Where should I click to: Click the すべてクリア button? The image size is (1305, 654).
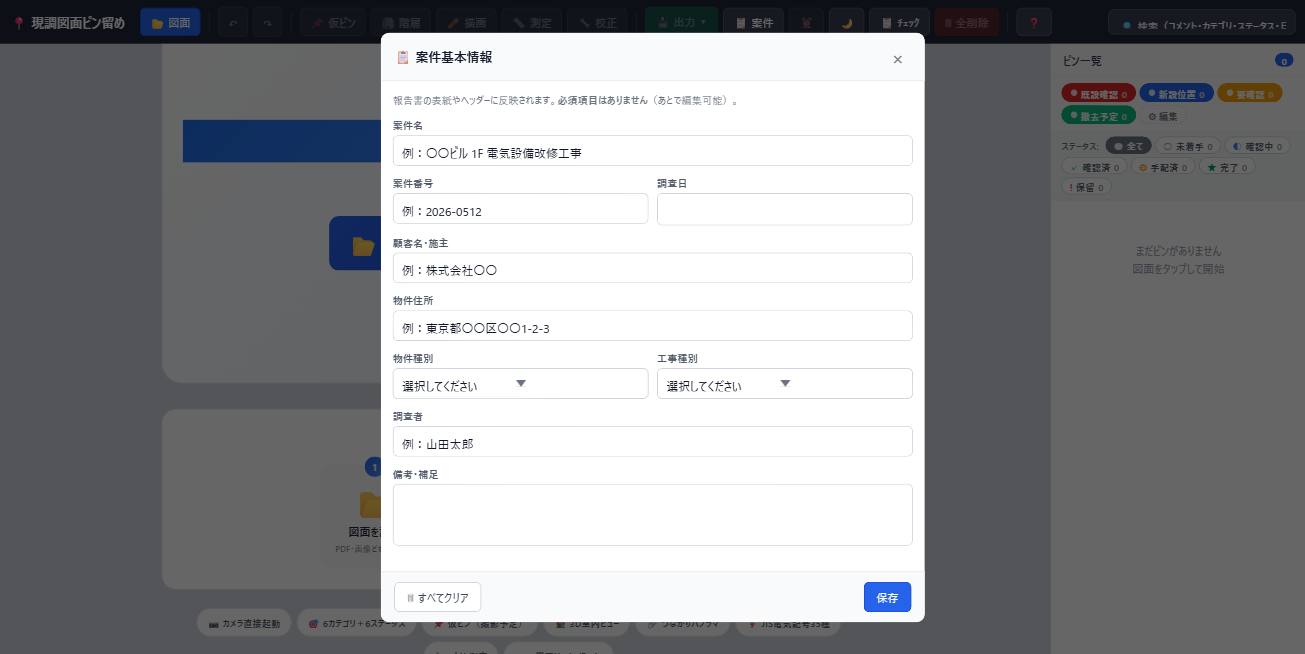coord(438,597)
